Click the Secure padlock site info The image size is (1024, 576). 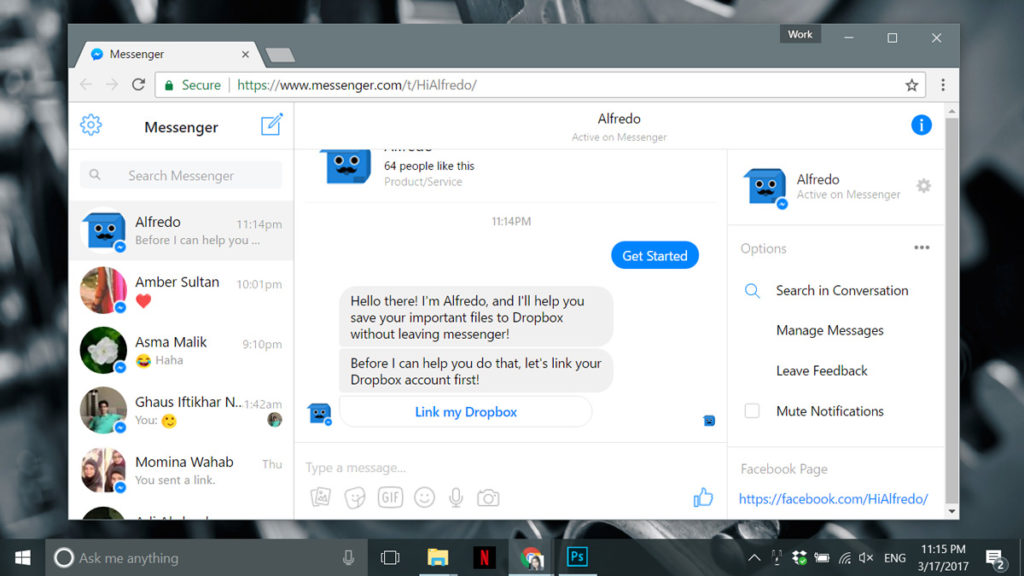[x=192, y=85]
